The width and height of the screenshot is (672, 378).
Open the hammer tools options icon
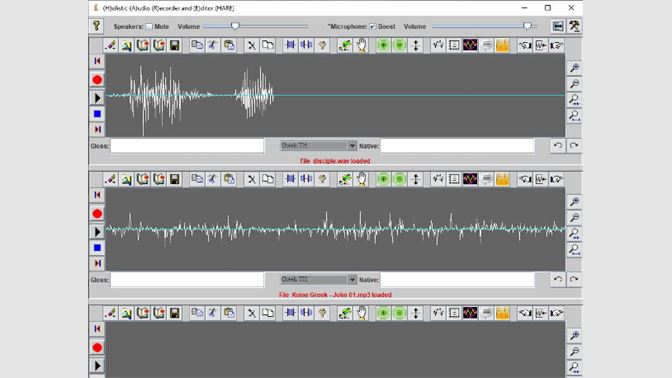pos(574,26)
